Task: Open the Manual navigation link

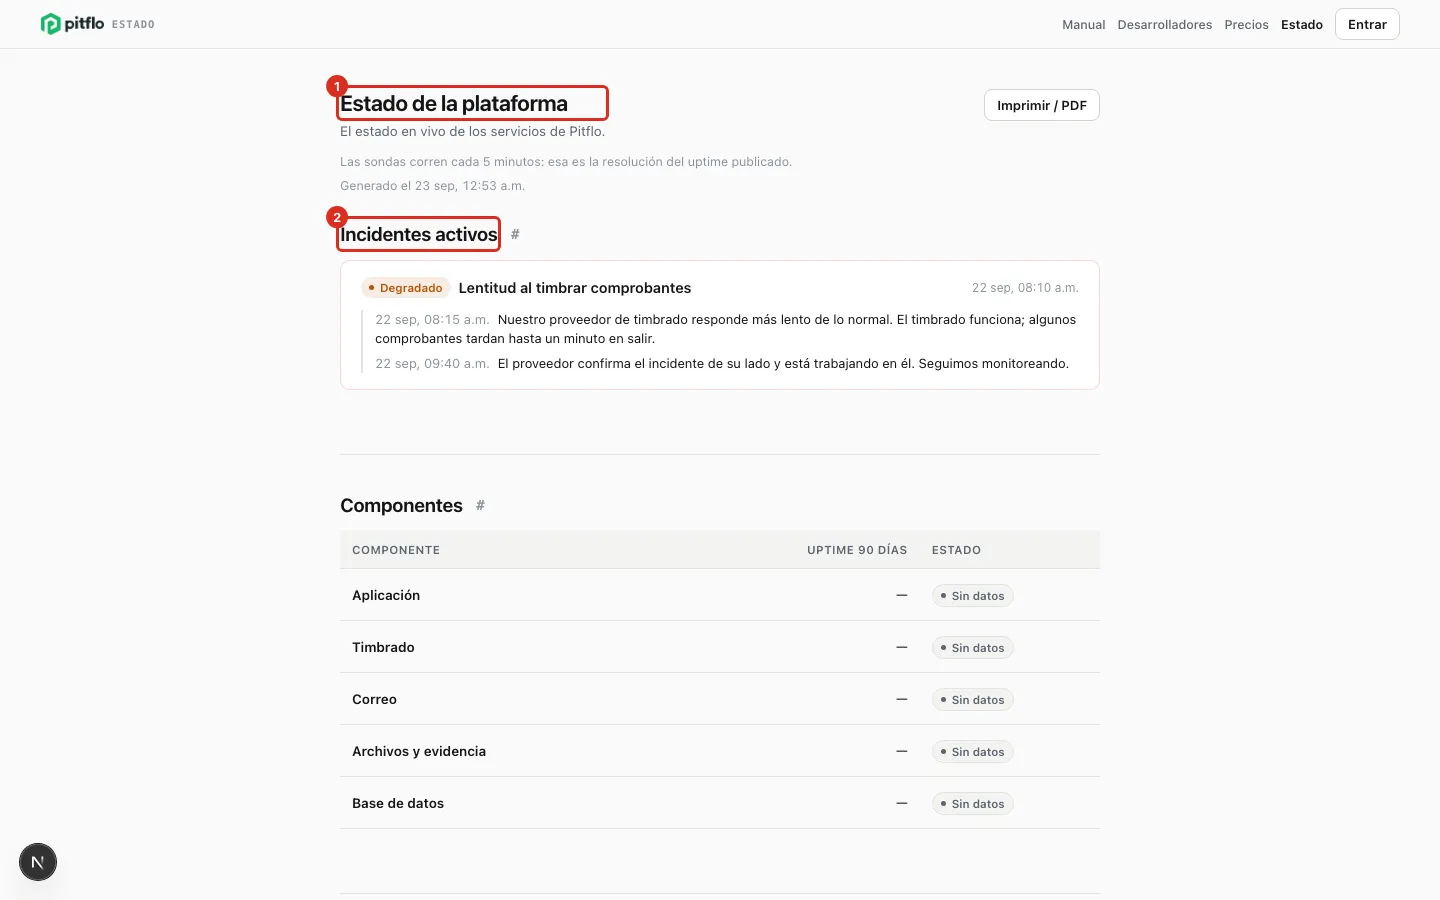Action: pyautogui.click(x=1084, y=25)
